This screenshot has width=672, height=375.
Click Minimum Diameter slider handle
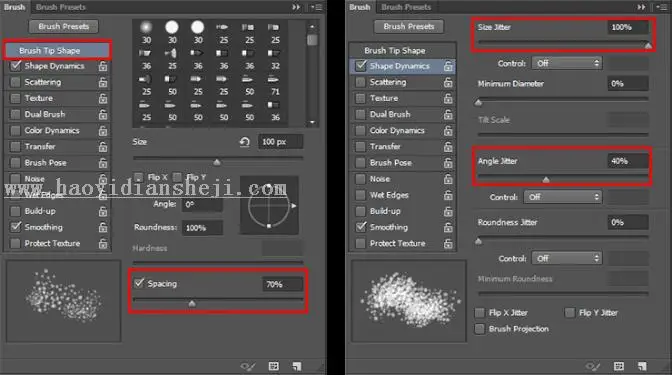point(479,102)
